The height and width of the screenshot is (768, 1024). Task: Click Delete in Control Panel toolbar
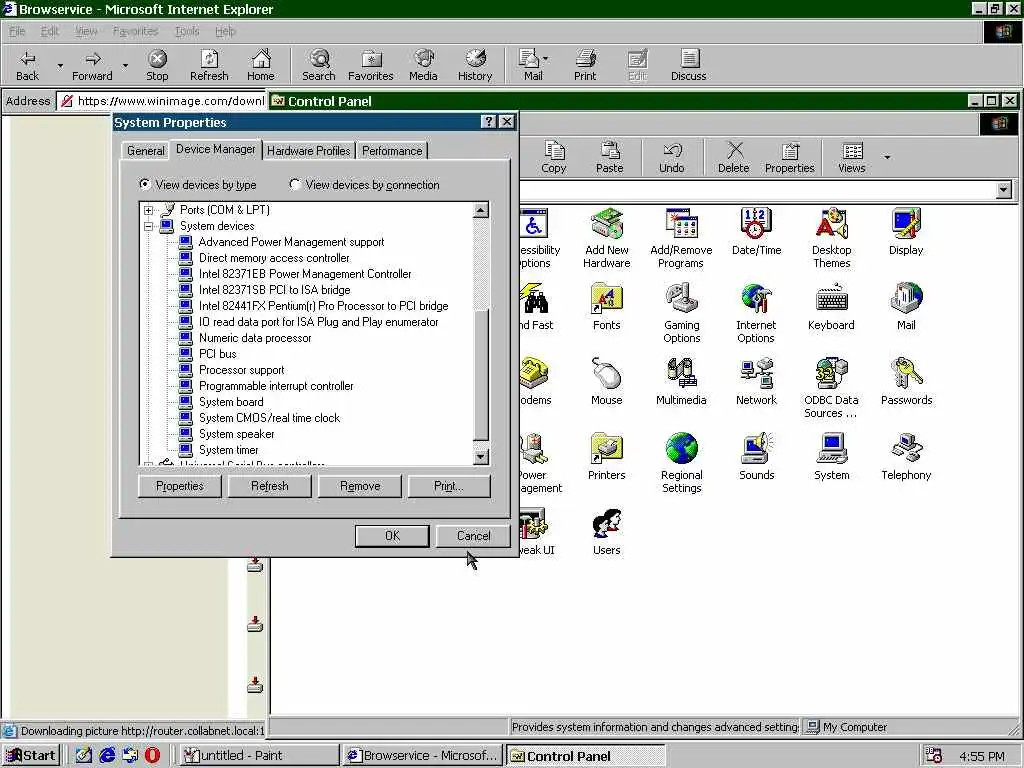(733, 157)
